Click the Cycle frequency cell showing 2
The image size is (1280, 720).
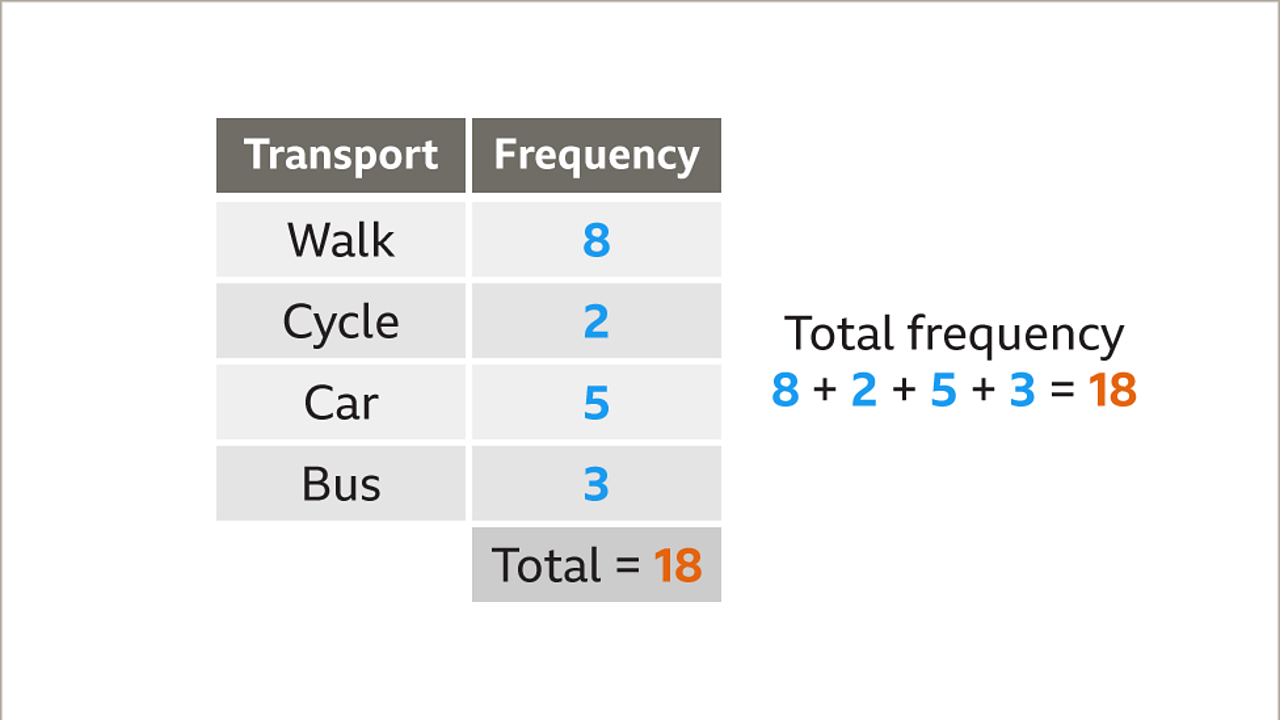[x=596, y=321]
